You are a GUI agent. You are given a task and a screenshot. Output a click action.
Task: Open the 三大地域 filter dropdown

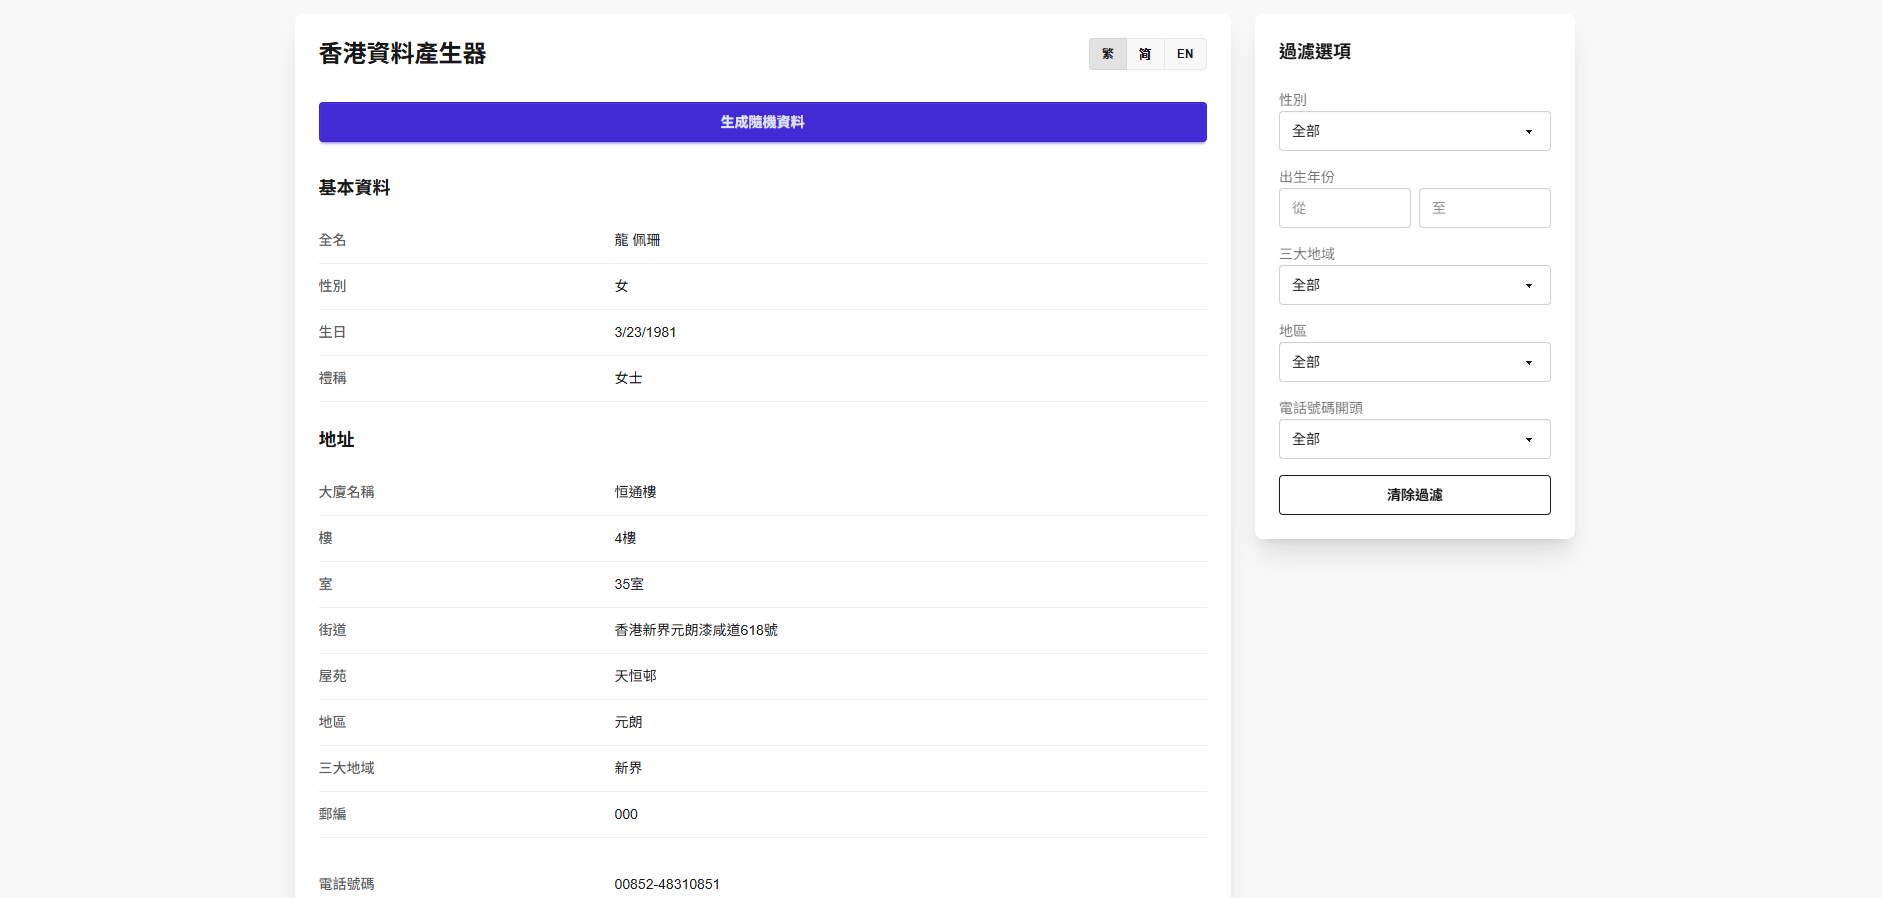[x=1414, y=285]
